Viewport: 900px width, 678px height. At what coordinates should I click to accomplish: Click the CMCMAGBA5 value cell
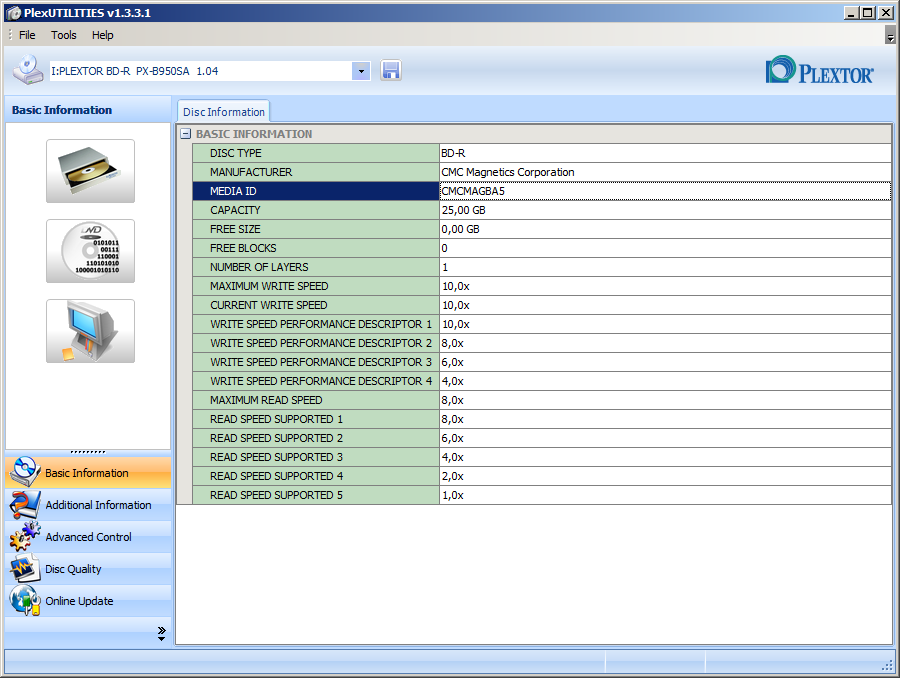click(x=665, y=191)
